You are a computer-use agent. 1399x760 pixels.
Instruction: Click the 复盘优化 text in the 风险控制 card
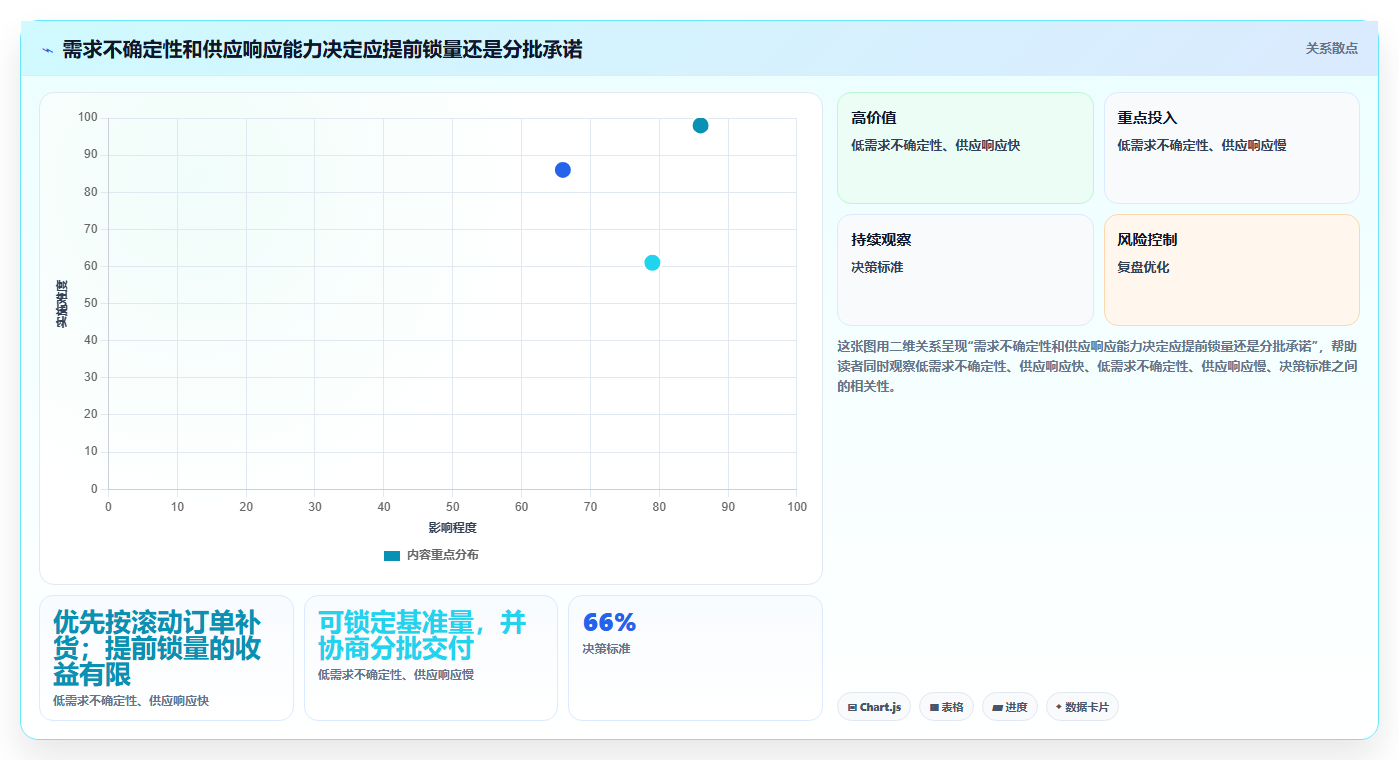click(x=1143, y=267)
